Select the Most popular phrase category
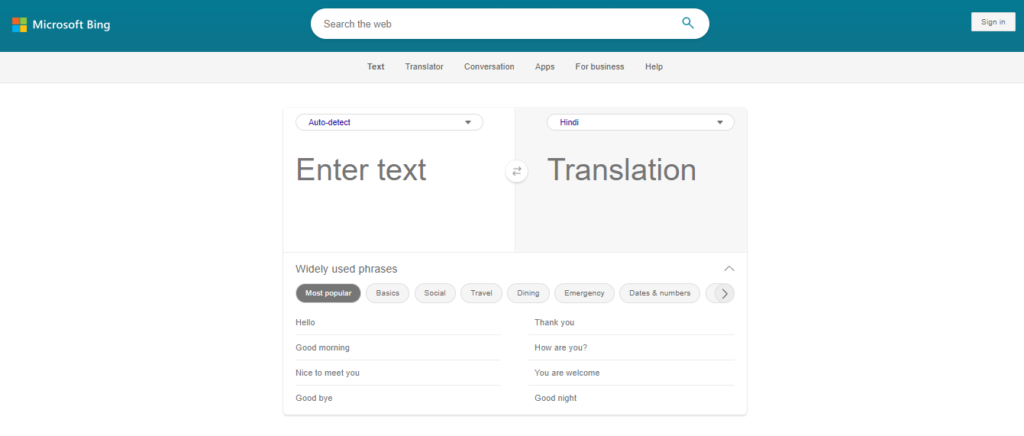 tap(328, 293)
